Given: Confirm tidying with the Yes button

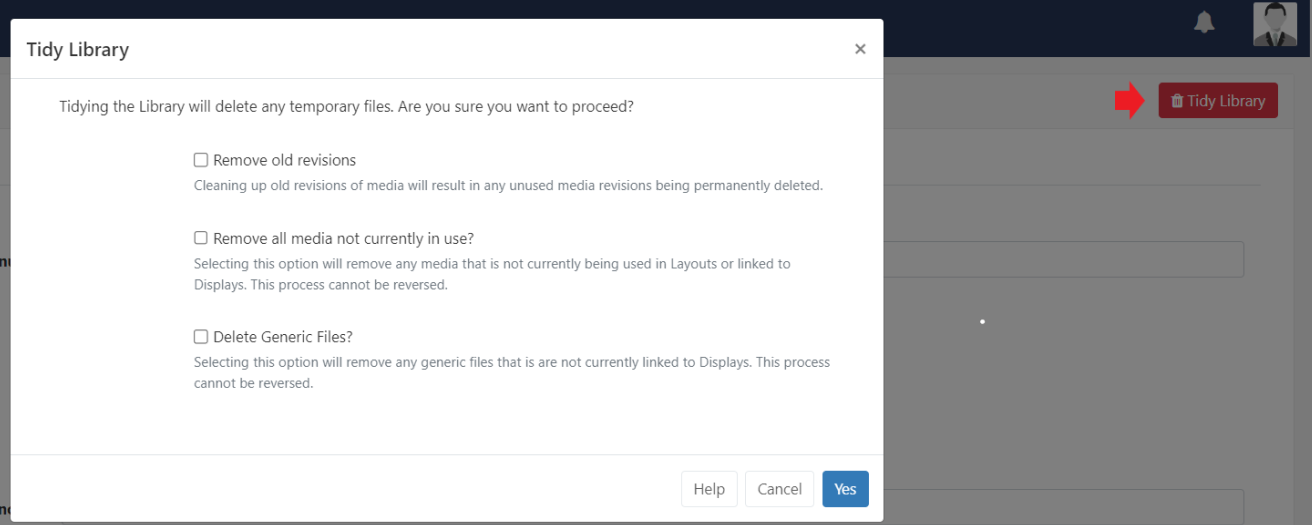Looking at the screenshot, I should (845, 489).
